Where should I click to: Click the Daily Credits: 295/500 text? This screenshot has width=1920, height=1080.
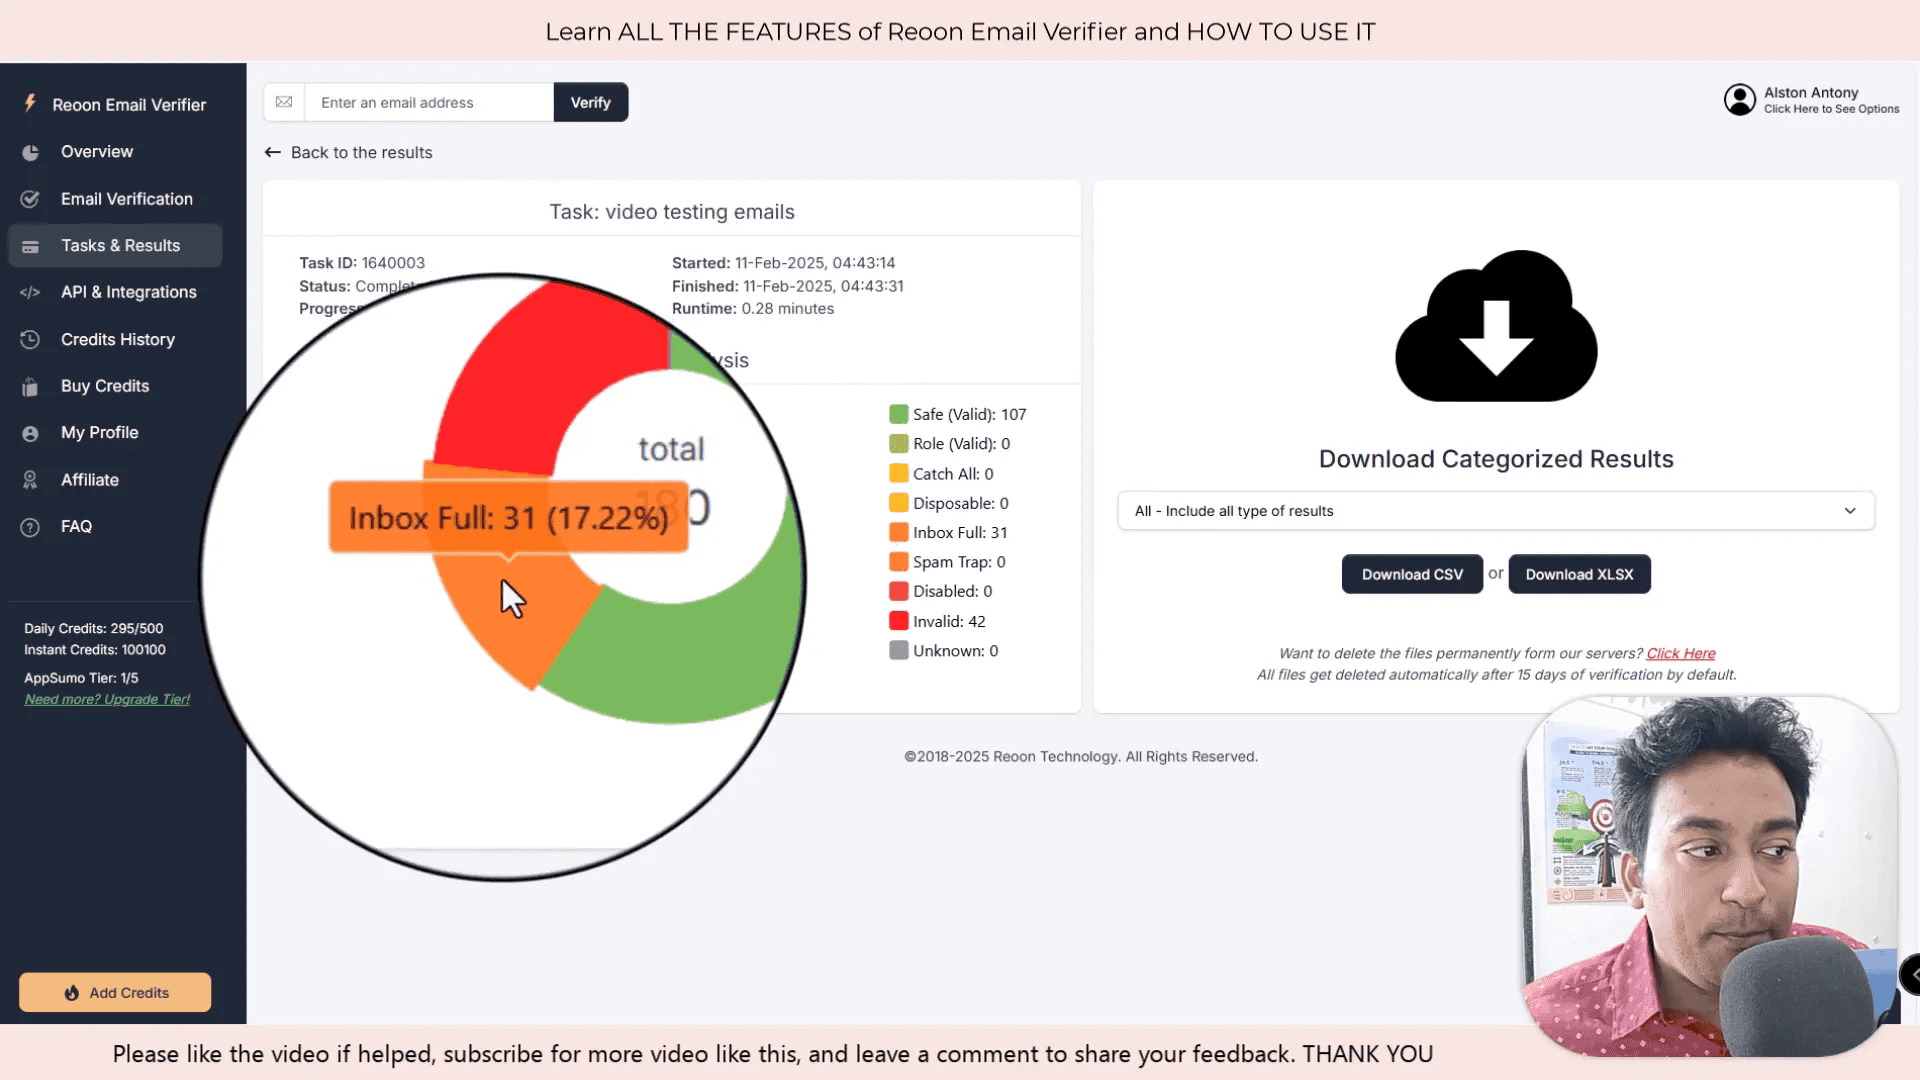point(94,628)
